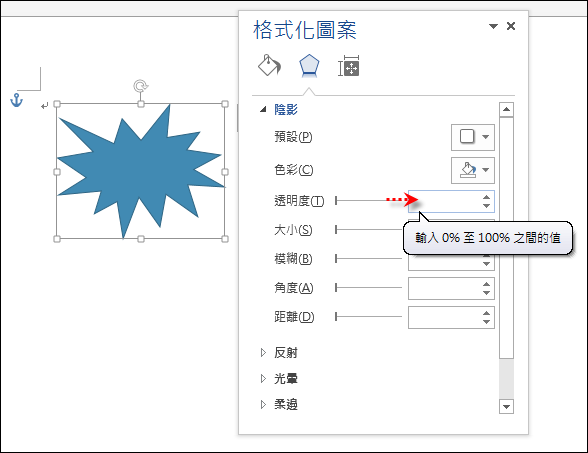588x453 pixels.
Task: Click the shape's top-left resize handle
Action: (57, 104)
